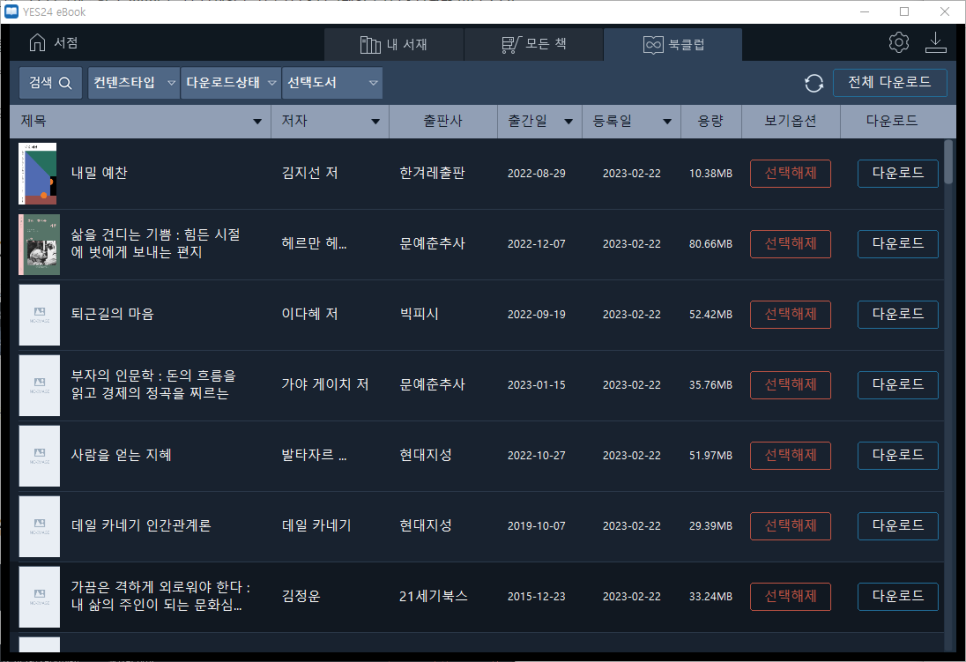Click publisher 빅피시
Image resolution: width=966 pixels, height=662 pixels.
point(419,314)
